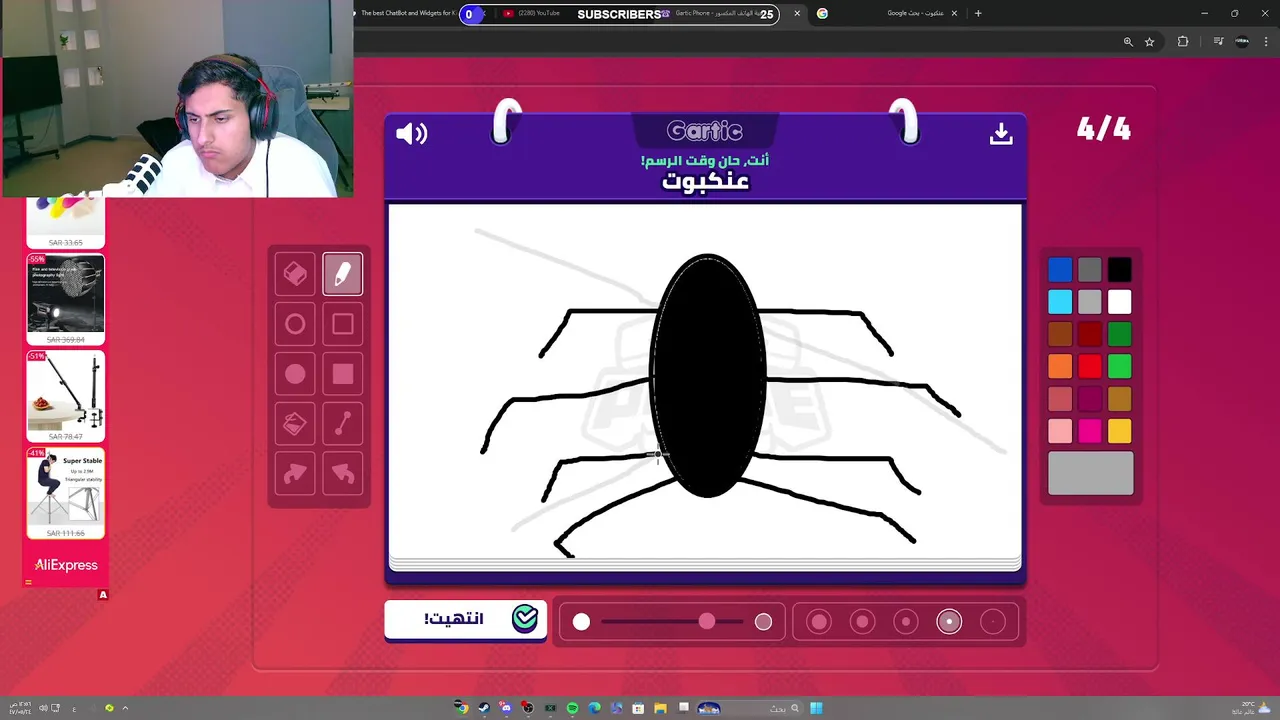Click the AliExpress logo link
Screen dimensions: 1280x720
66,565
